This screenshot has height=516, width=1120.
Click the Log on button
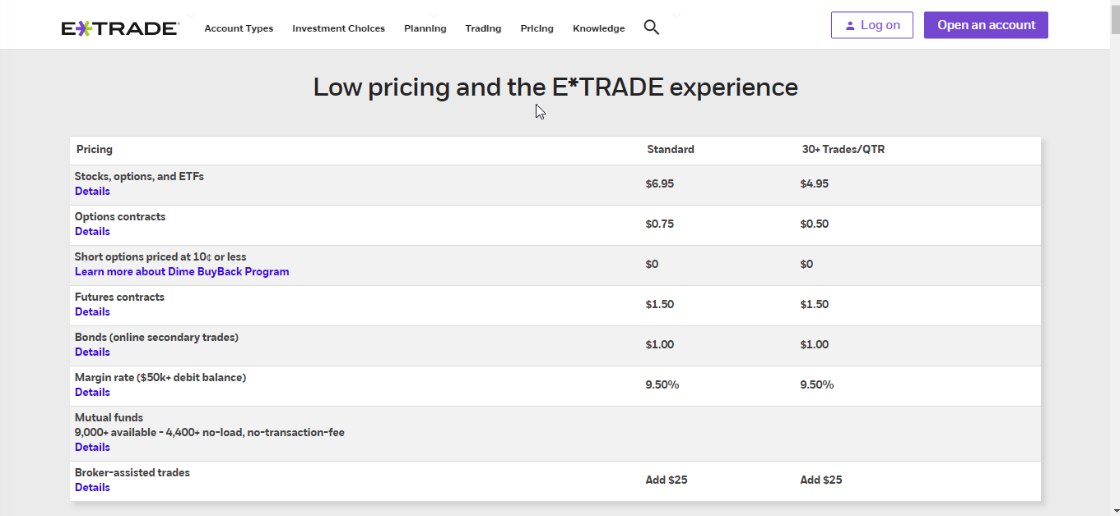click(x=872, y=25)
